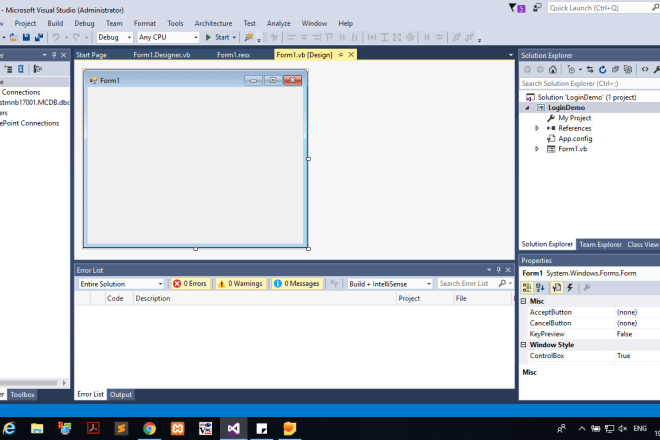Image resolution: width=660 pixels, height=440 pixels.
Task: Switch to the Team Explorer tab
Action: (x=600, y=244)
